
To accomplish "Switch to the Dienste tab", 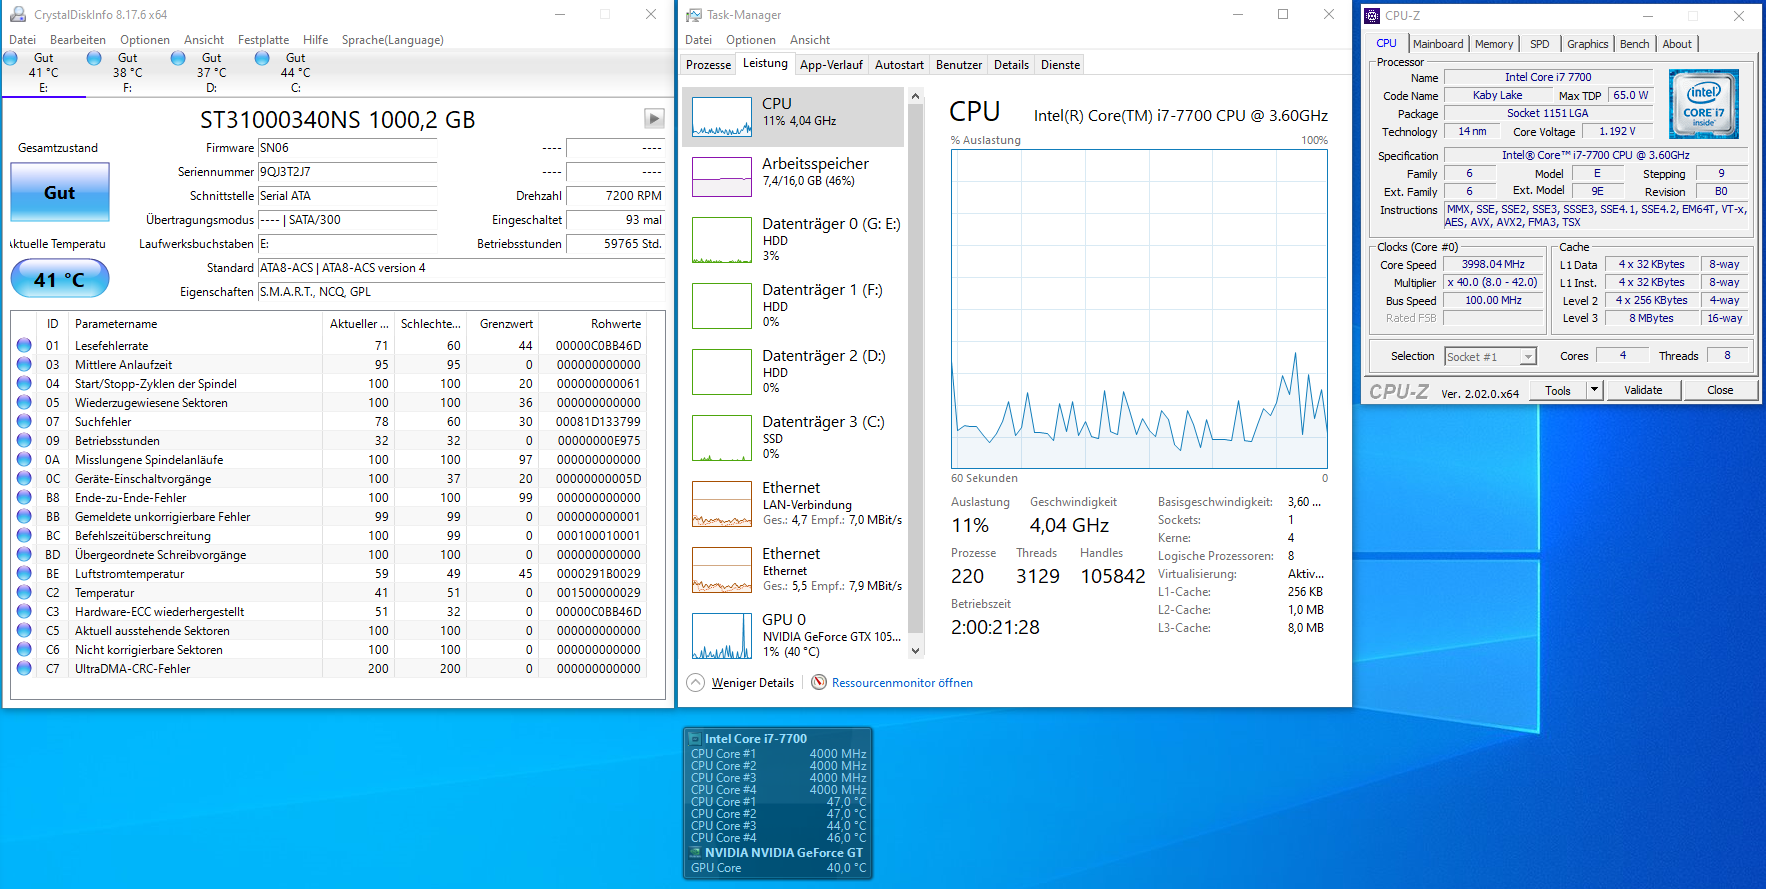I will [1060, 65].
